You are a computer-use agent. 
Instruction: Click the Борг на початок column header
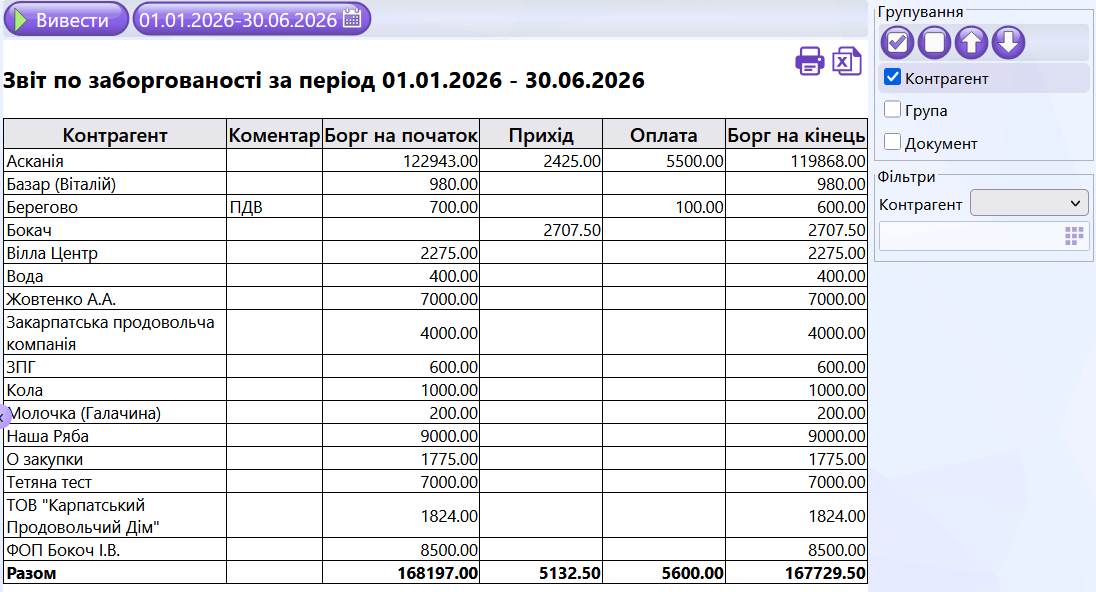(x=401, y=134)
